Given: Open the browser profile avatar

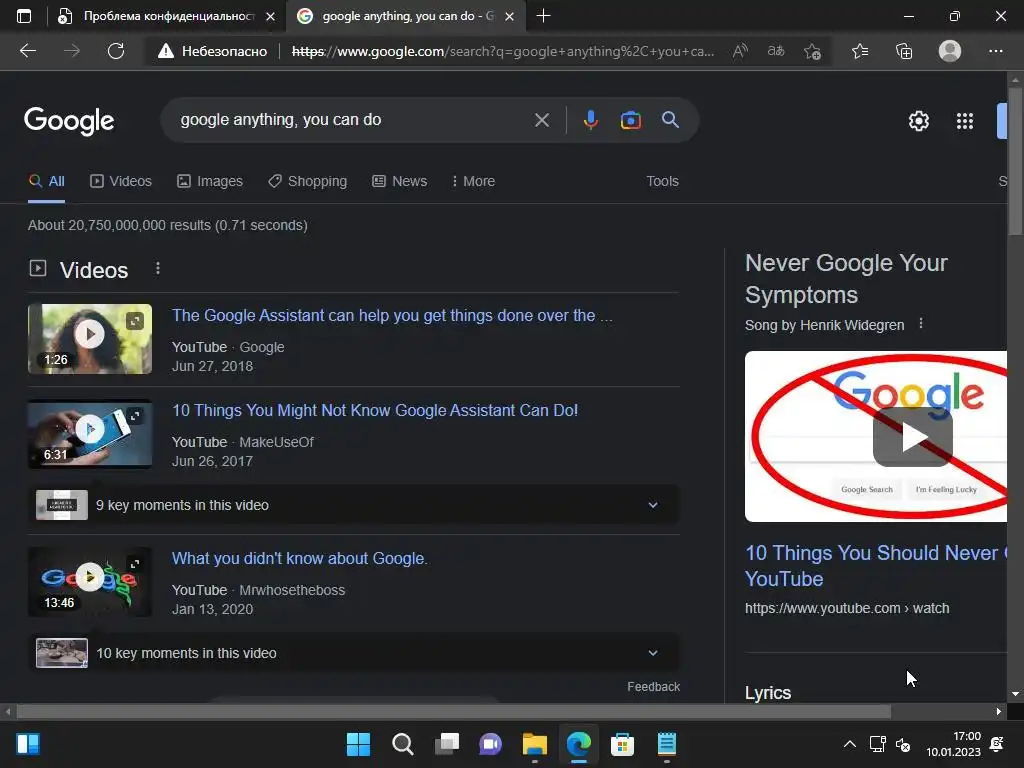Looking at the screenshot, I should click(950, 51).
